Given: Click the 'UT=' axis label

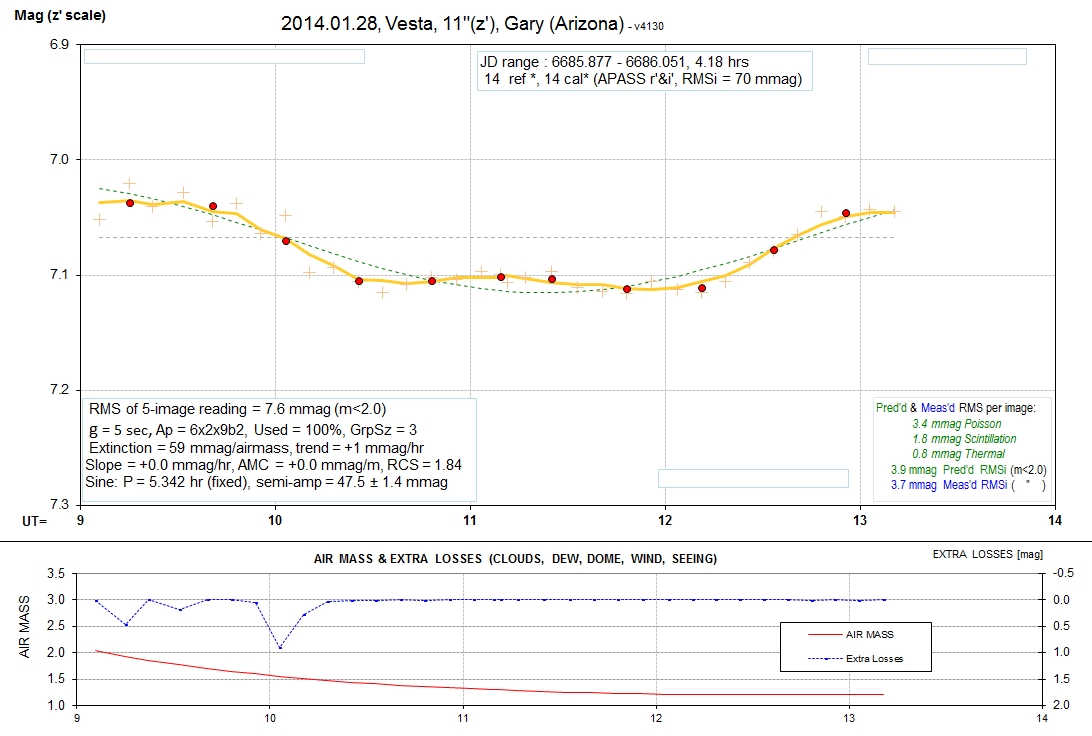Looking at the screenshot, I should click(x=35, y=521).
